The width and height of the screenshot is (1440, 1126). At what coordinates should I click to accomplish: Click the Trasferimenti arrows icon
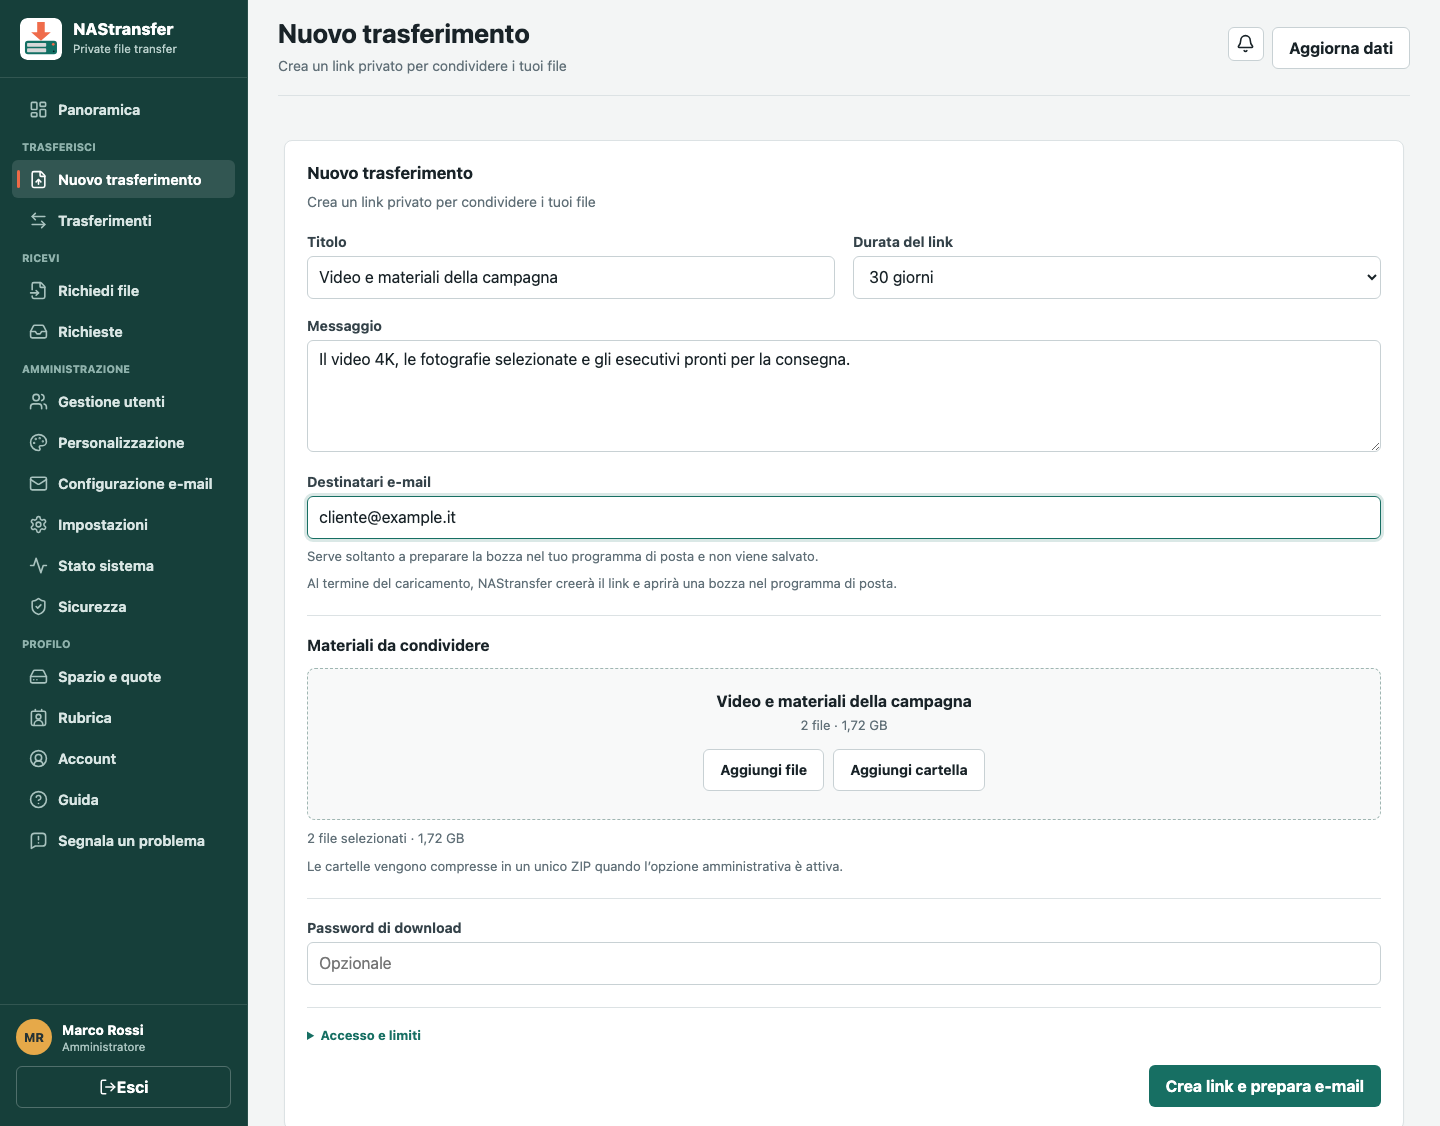[x=38, y=221]
